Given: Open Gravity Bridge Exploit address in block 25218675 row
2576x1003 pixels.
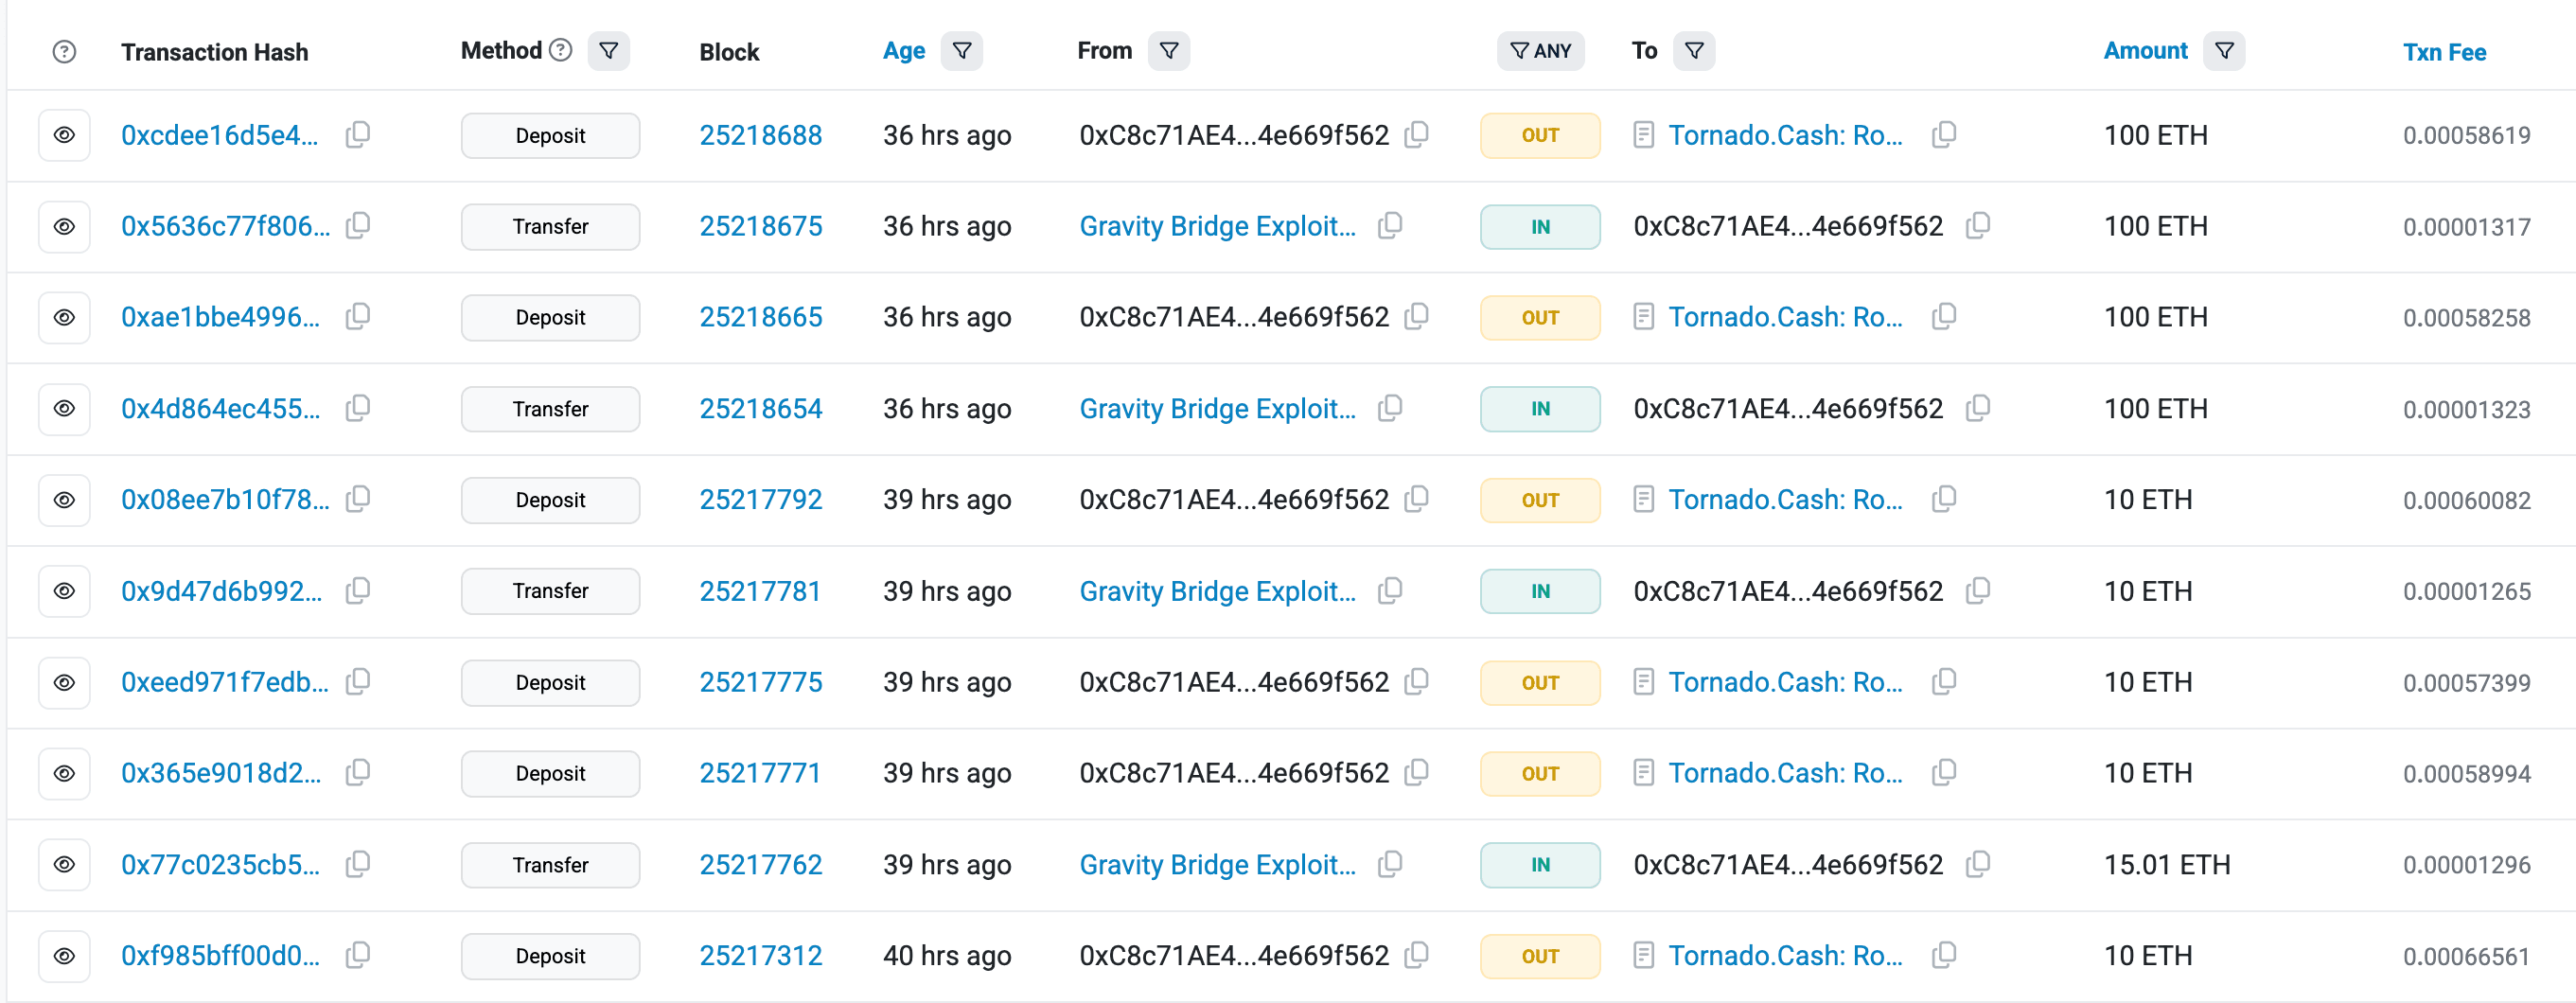Looking at the screenshot, I should pyautogui.click(x=1217, y=226).
